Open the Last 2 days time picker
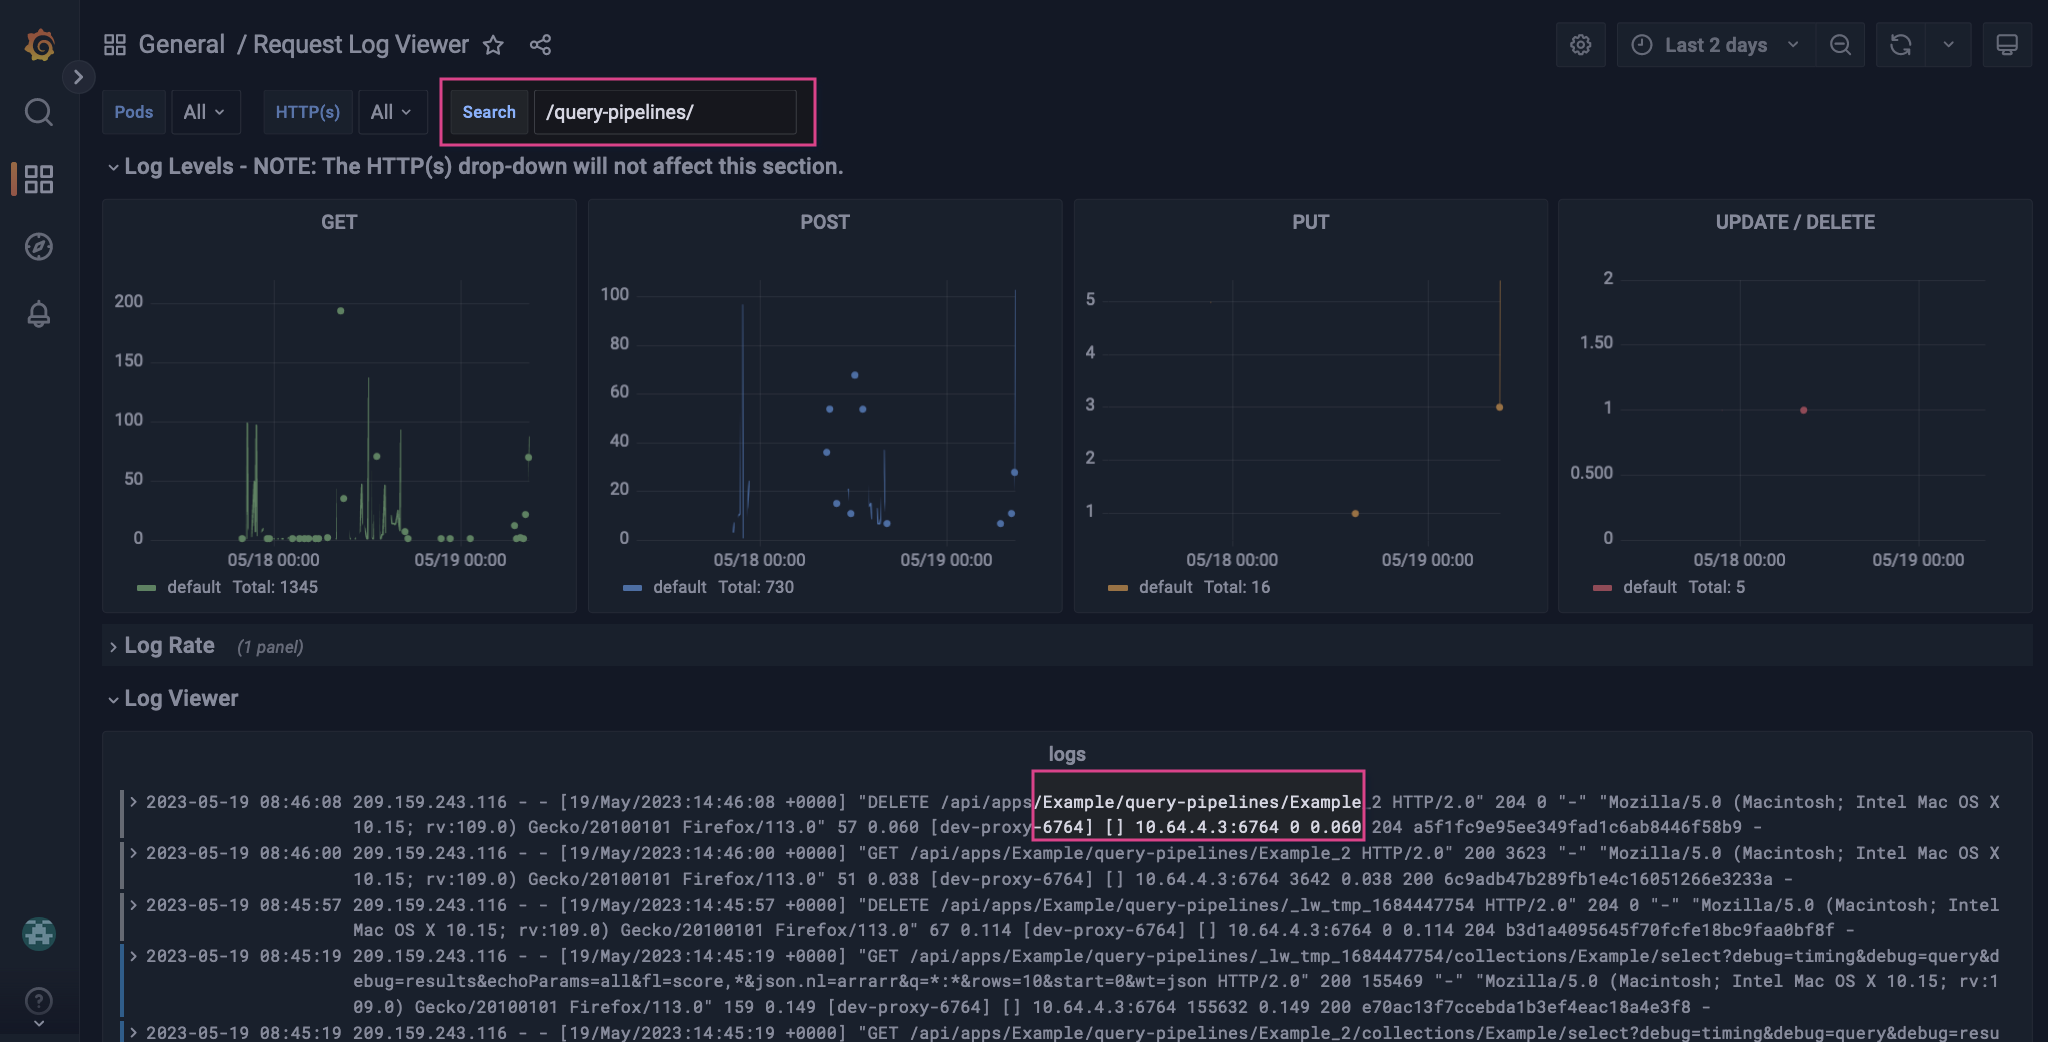The height and width of the screenshot is (1042, 2048). tap(1713, 44)
